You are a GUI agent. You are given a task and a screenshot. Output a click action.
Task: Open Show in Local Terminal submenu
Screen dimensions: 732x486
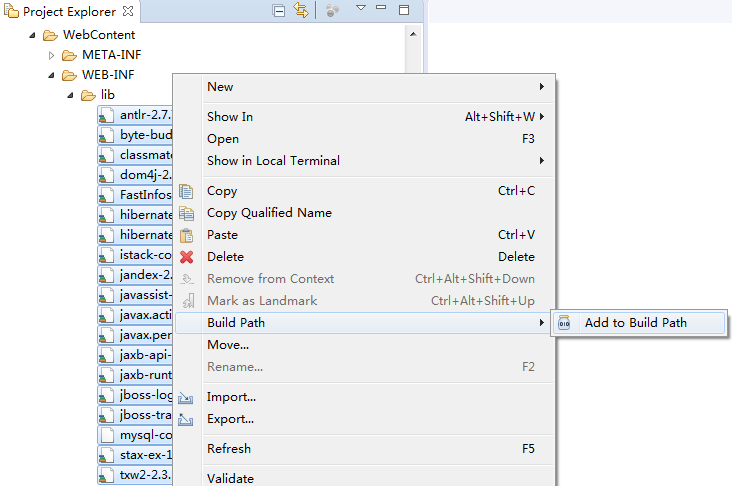tap(364, 161)
